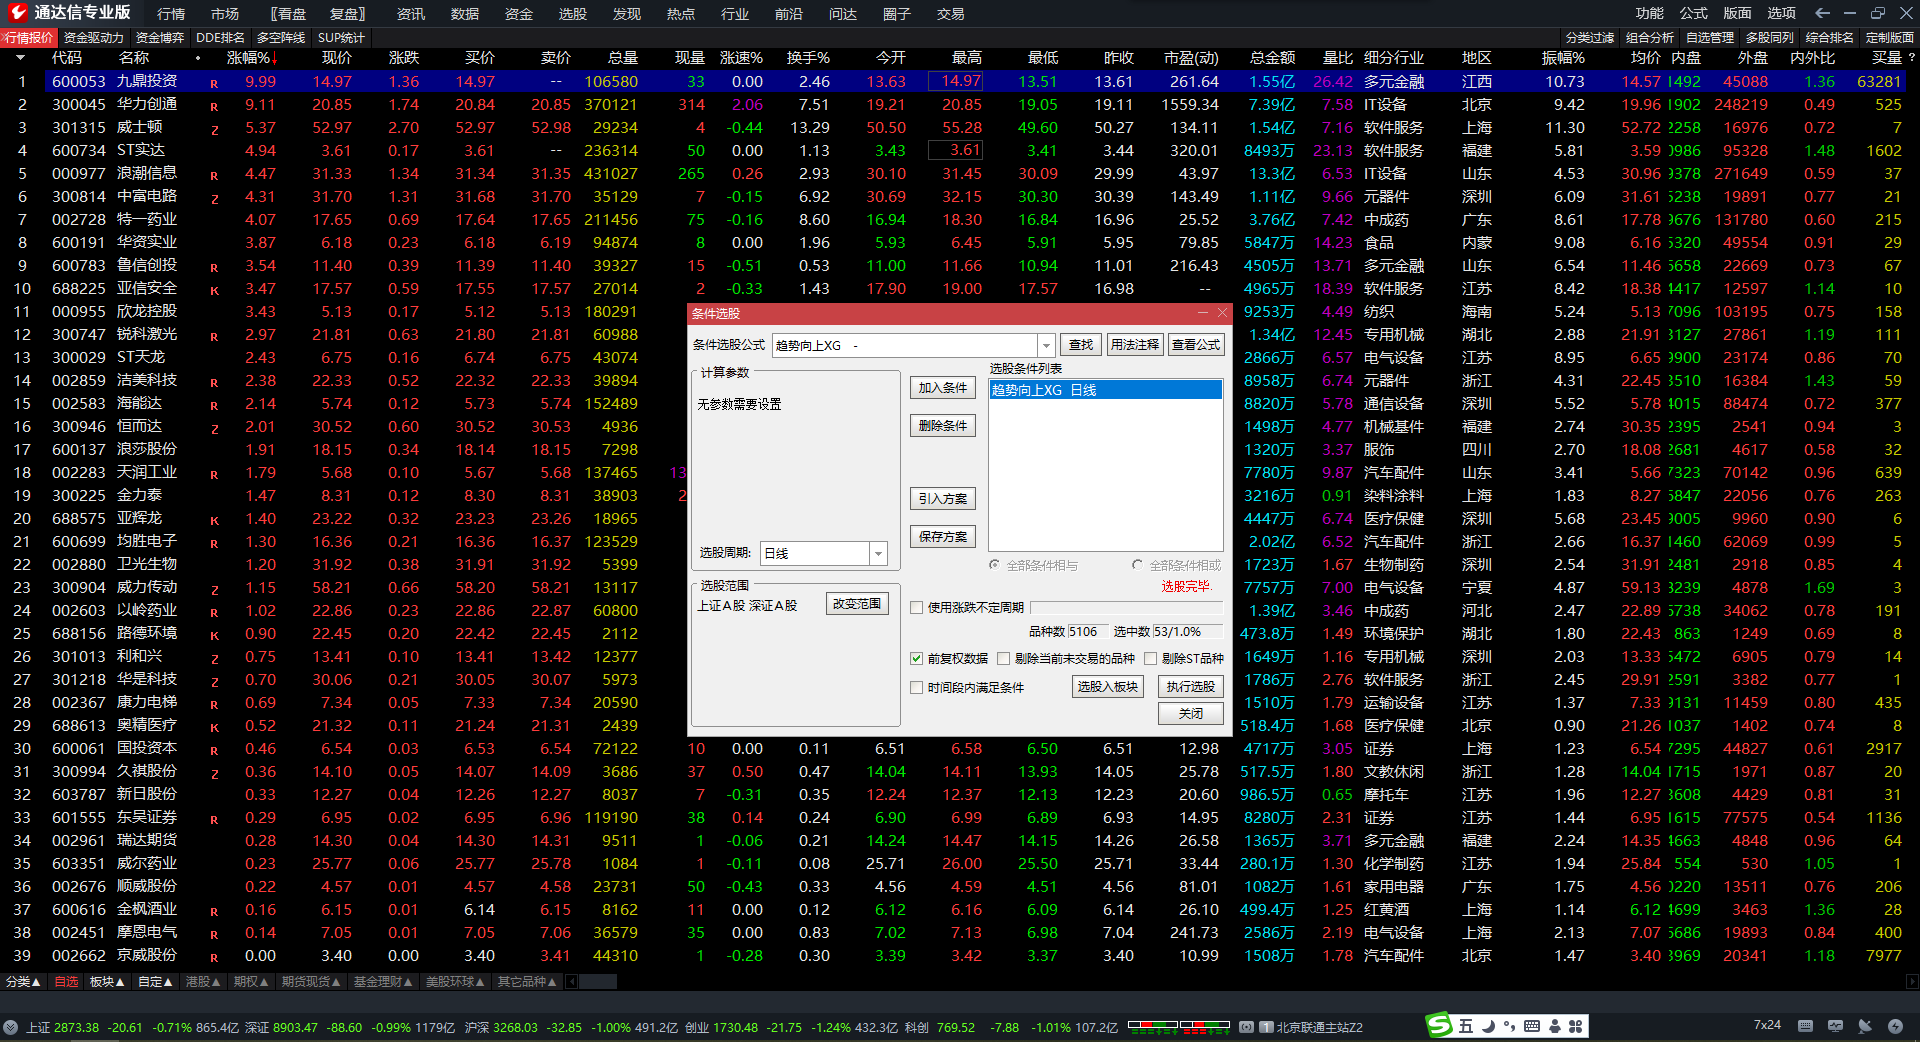Switch to the 资金驱动力 tab
The width and height of the screenshot is (1920, 1042).
point(94,37)
